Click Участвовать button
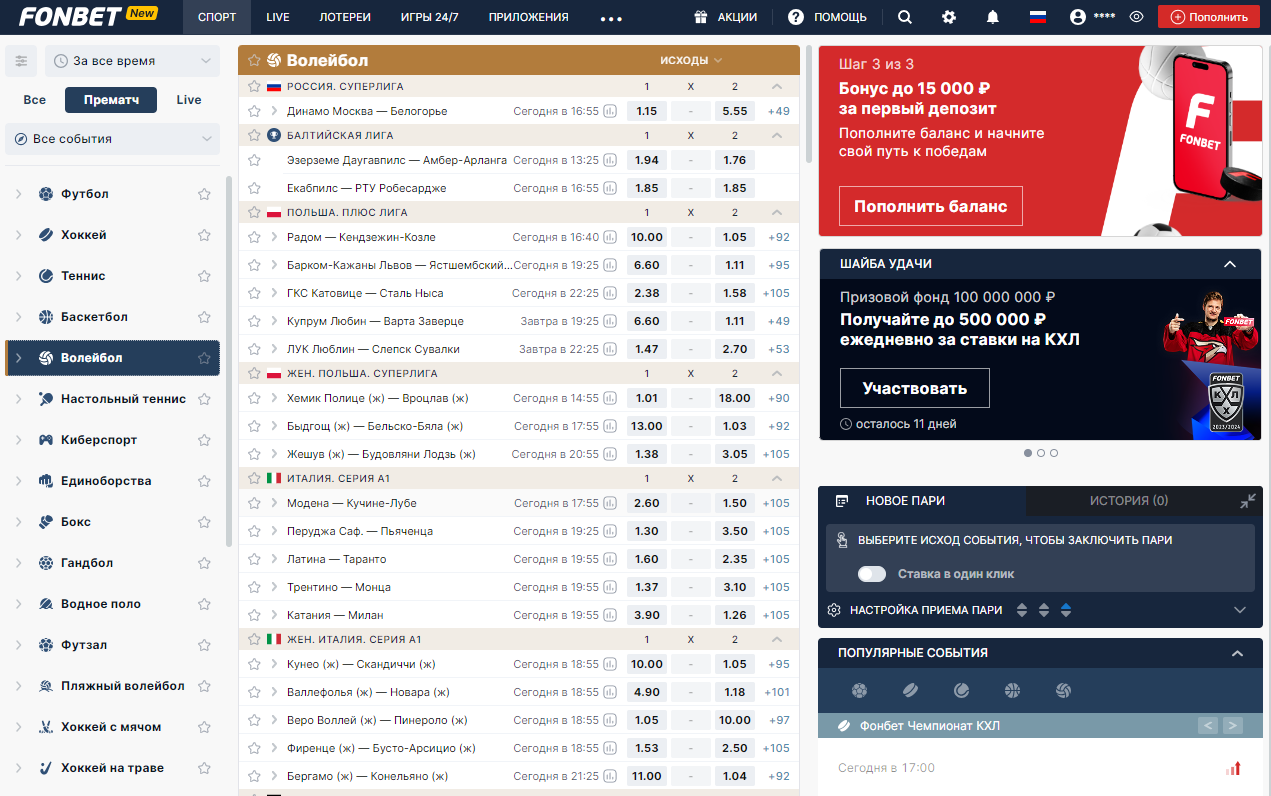The image size is (1271, 796). [914, 388]
